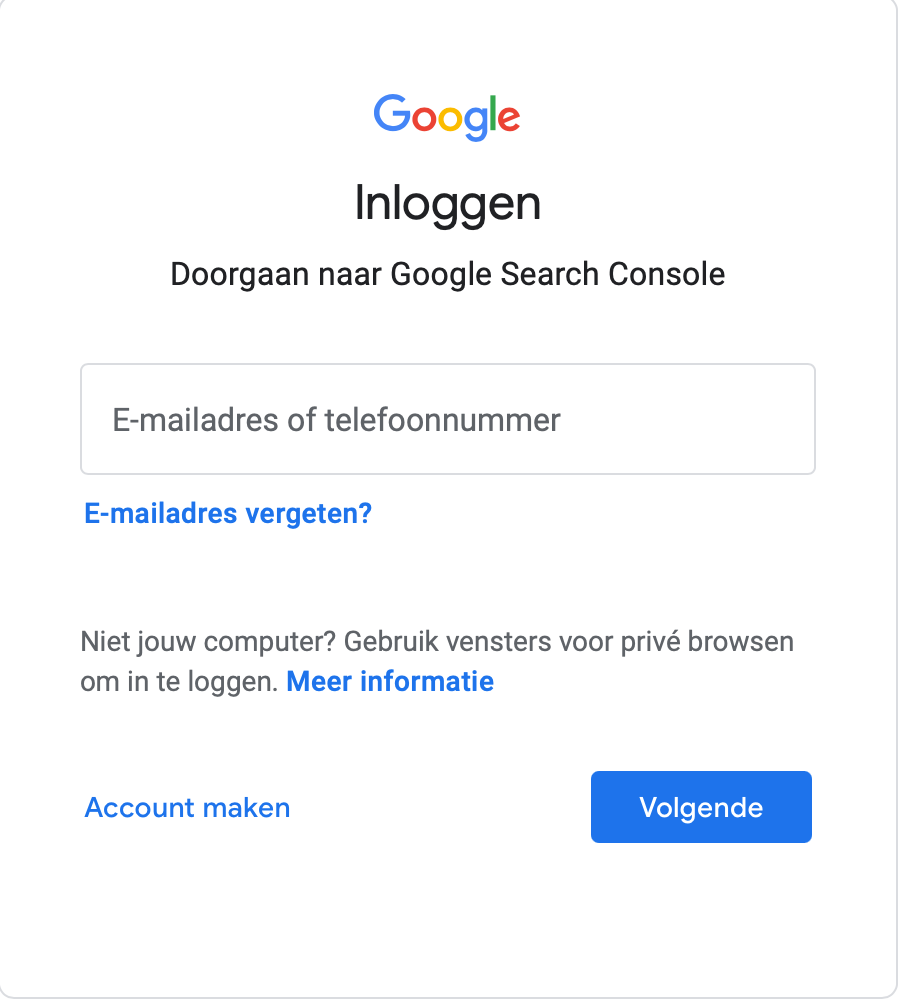
Task: Click 'Meer informatie' about private browsing
Action: tap(389, 681)
